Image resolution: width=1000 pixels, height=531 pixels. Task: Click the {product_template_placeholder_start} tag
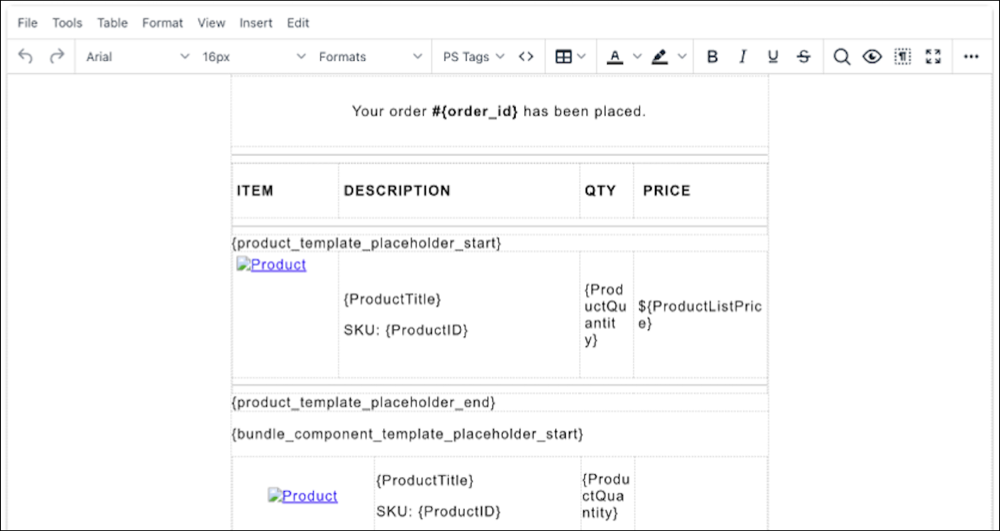[367, 244]
